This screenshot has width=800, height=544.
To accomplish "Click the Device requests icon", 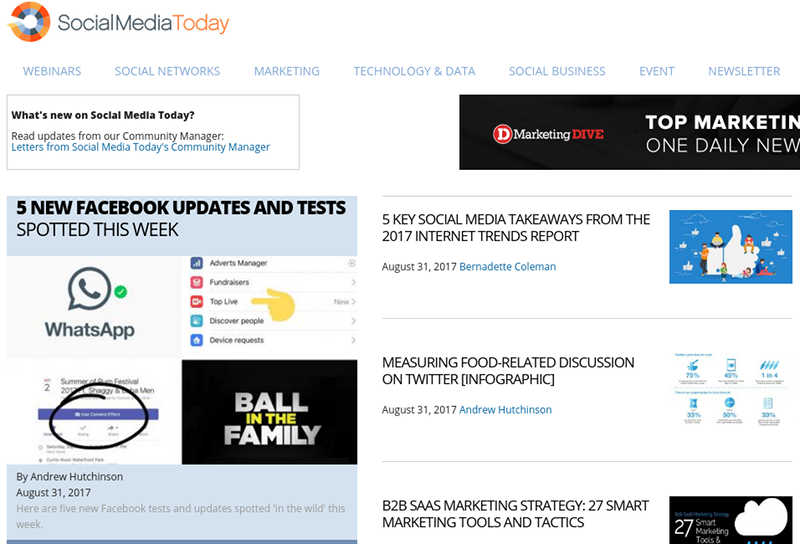I will pos(197,340).
